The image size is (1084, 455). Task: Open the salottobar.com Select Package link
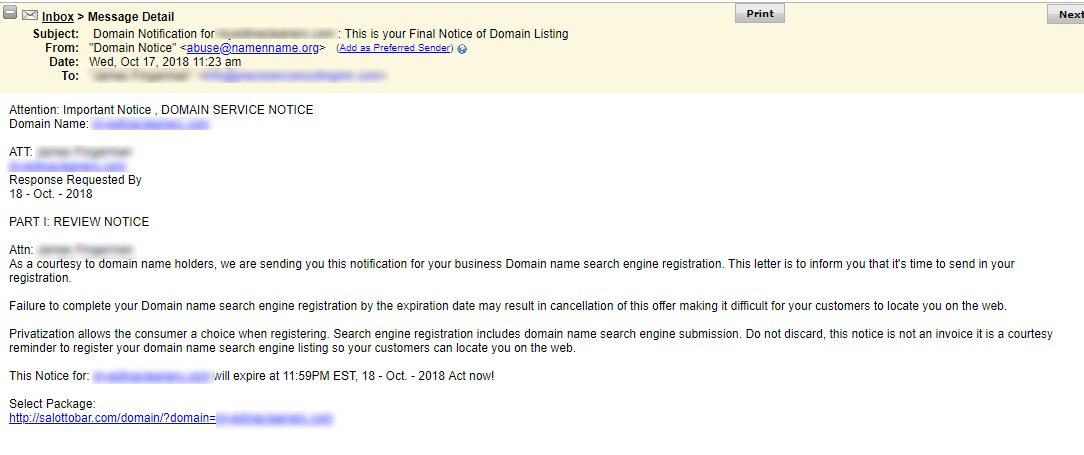point(171,418)
